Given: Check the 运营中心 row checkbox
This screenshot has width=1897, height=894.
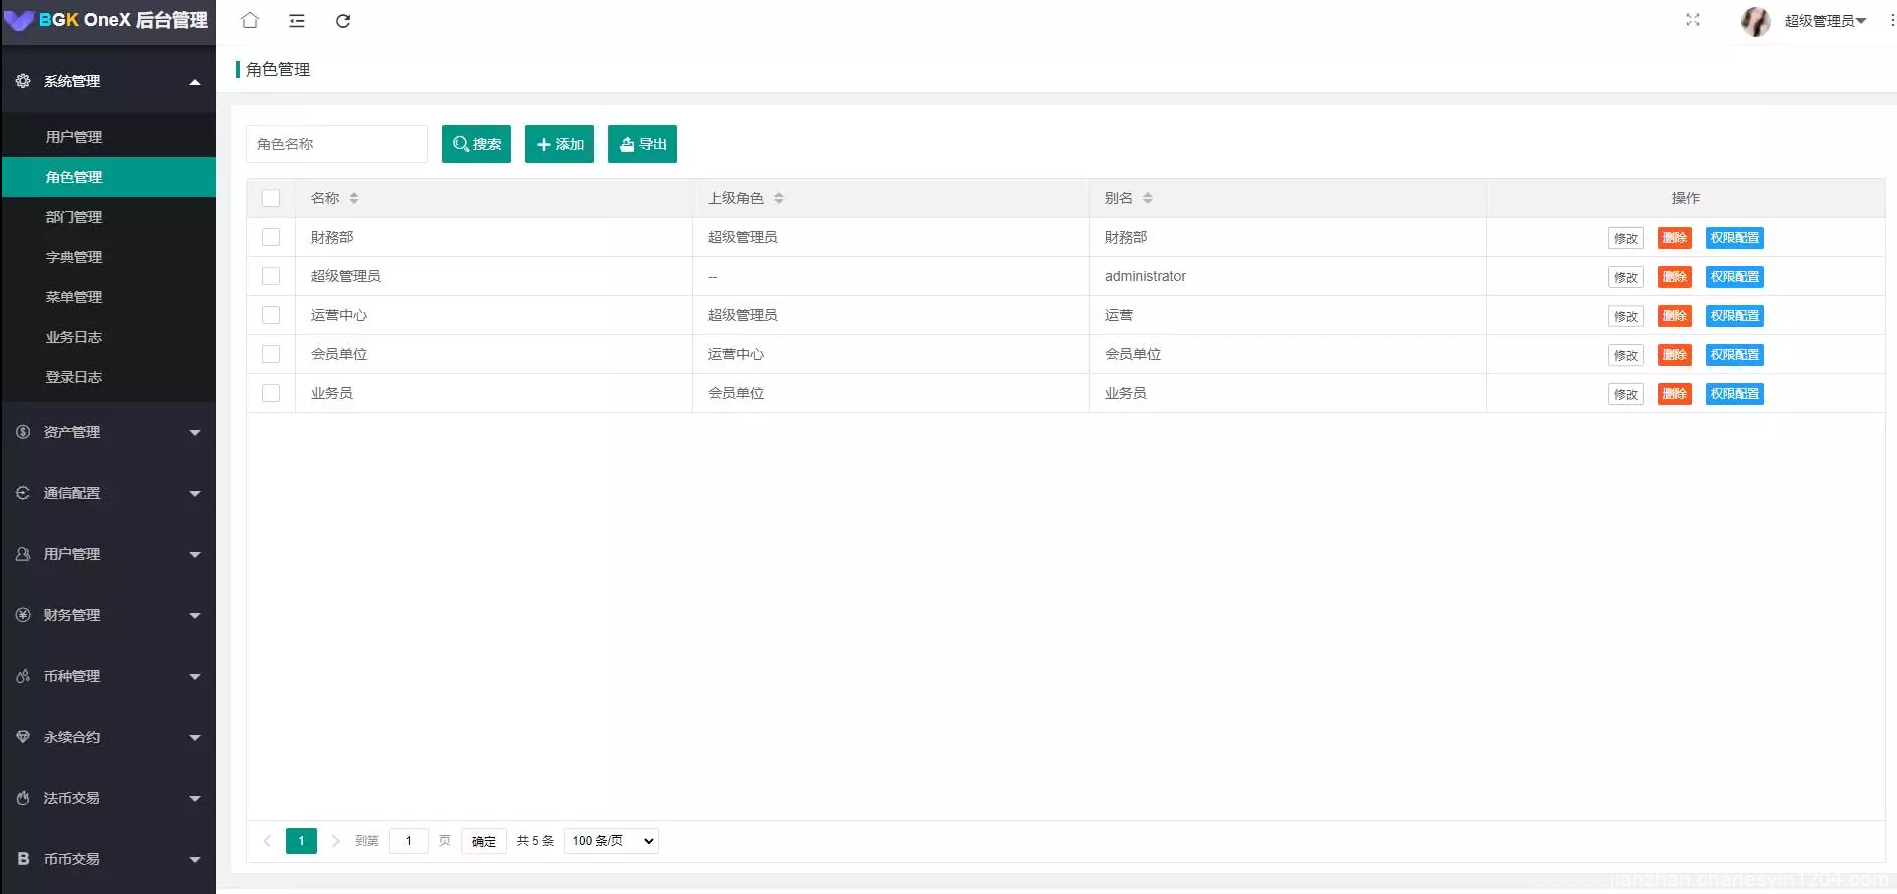Looking at the screenshot, I should pyautogui.click(x=271, y=315).
